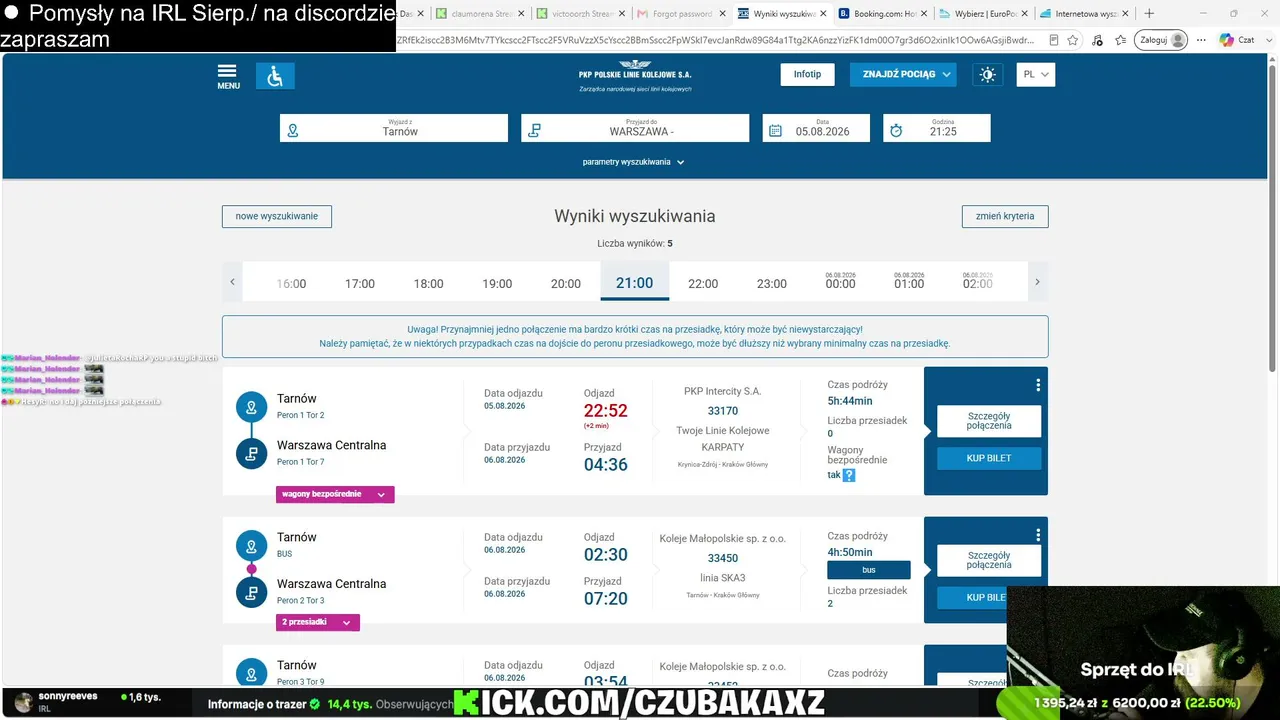
Task: Select the 20:00 hour tab
Action: 566,283
